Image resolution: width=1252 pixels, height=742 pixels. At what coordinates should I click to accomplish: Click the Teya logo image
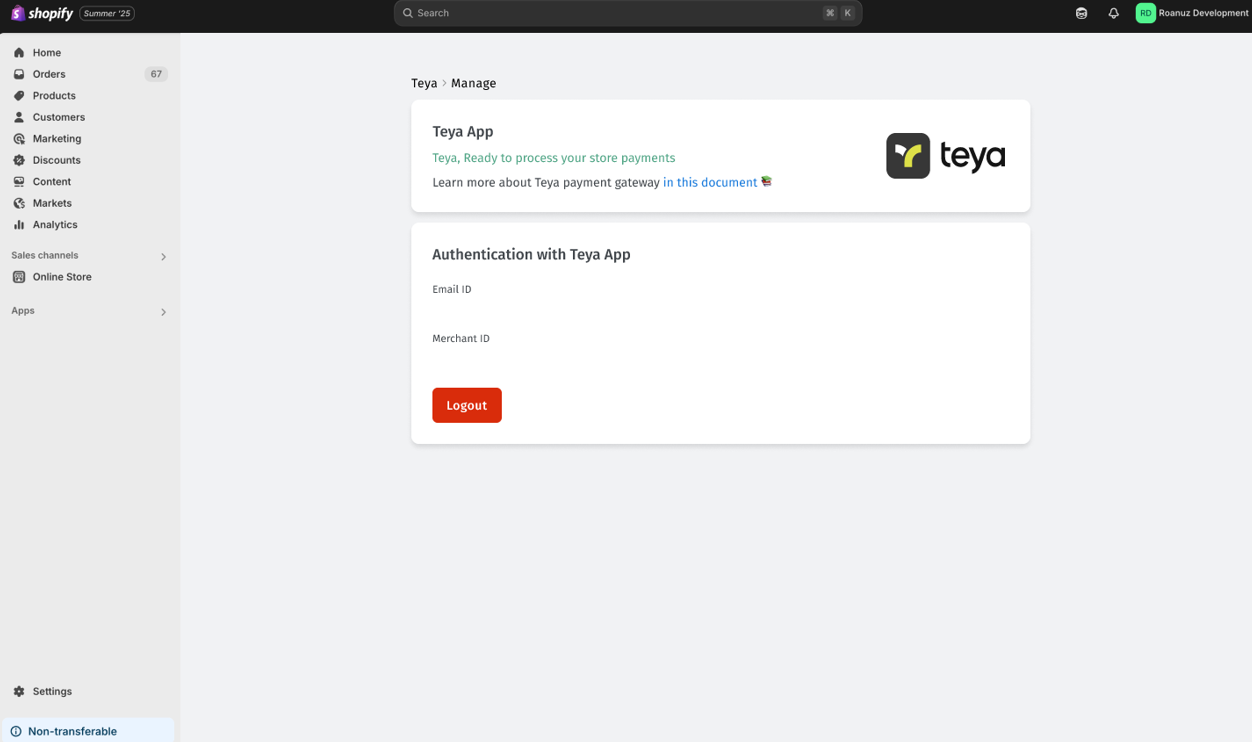pyautogui.click(x=946, y=156)
